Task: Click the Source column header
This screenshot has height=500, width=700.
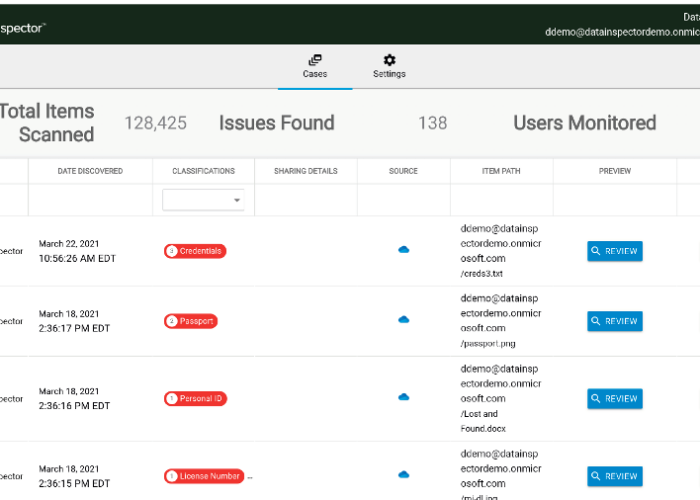Action: pos(403,171)
